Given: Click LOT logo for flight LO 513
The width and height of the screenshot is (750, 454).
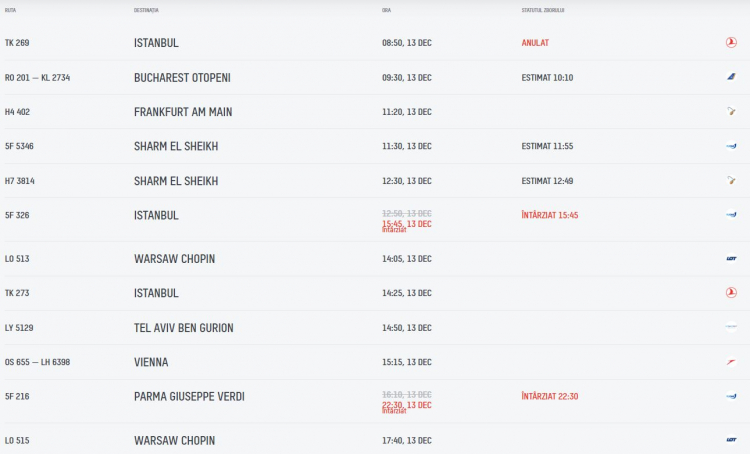Looking at the screenshot, I should (x=731, y=259).
